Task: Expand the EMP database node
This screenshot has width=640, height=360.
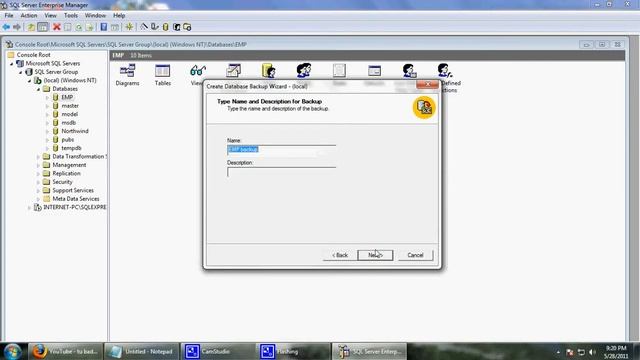Action: tap(47, 98)
